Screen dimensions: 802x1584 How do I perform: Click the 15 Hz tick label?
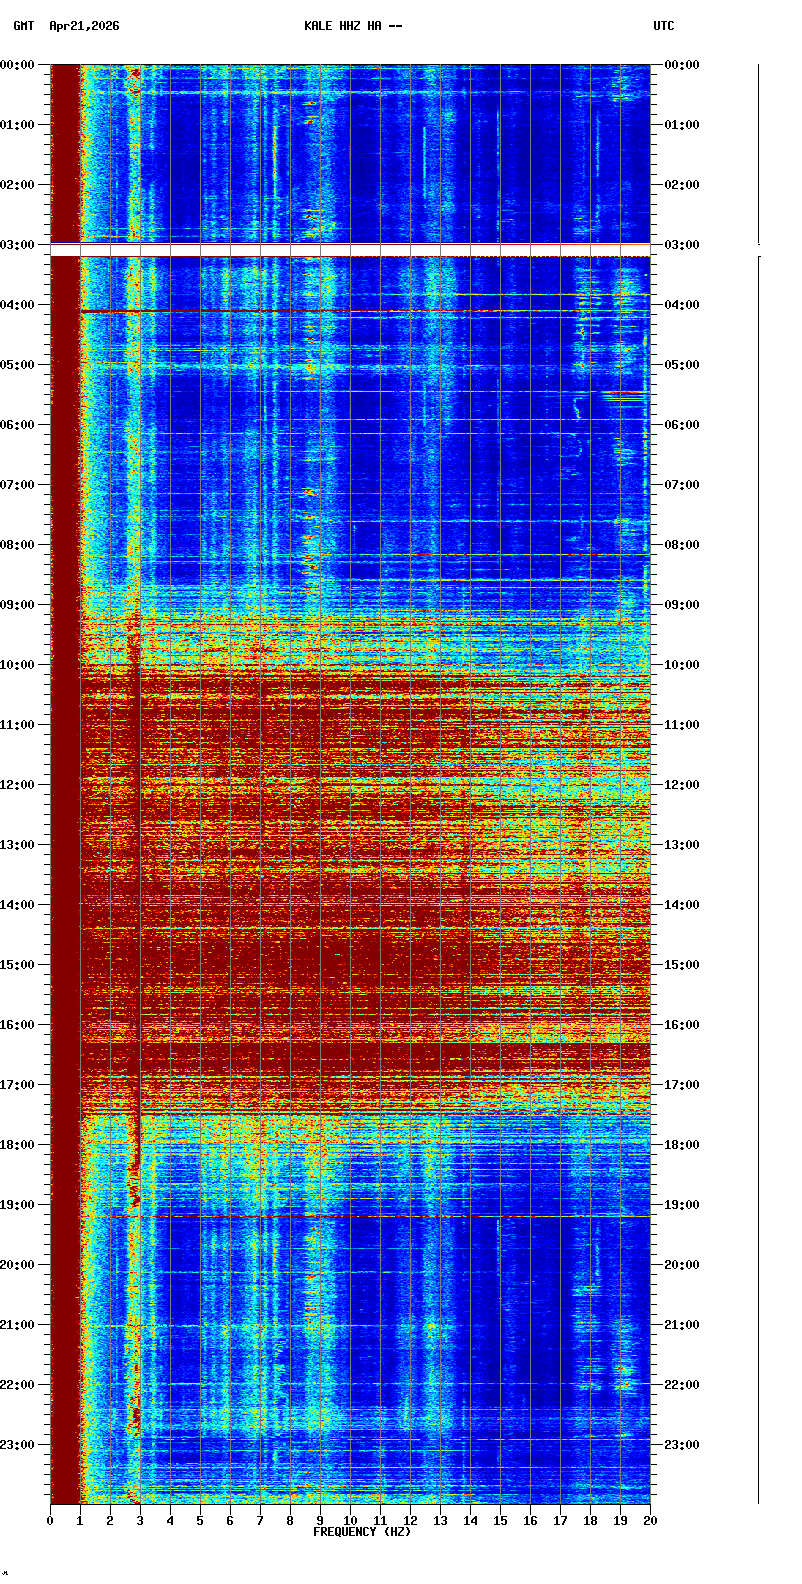500,1521
